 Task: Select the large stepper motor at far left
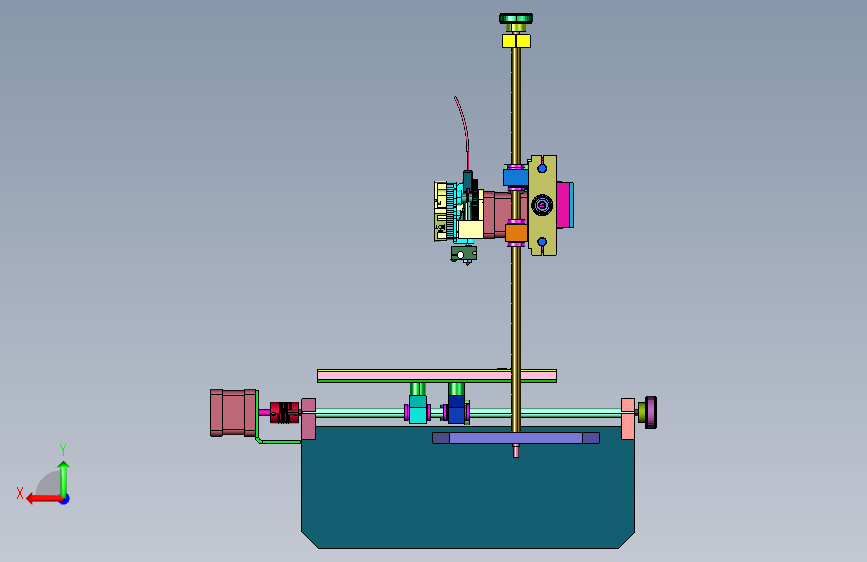[x=233, y=413]
